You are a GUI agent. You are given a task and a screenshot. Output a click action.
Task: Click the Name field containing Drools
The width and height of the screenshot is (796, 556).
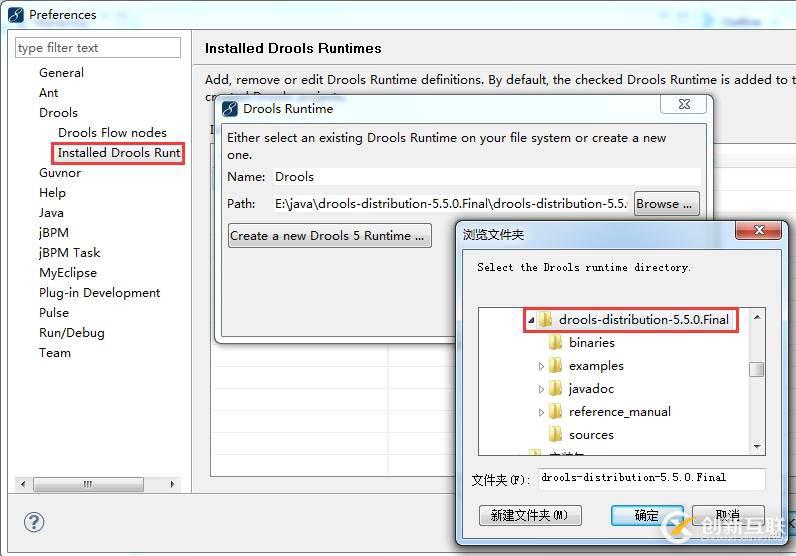pos(486,177)
